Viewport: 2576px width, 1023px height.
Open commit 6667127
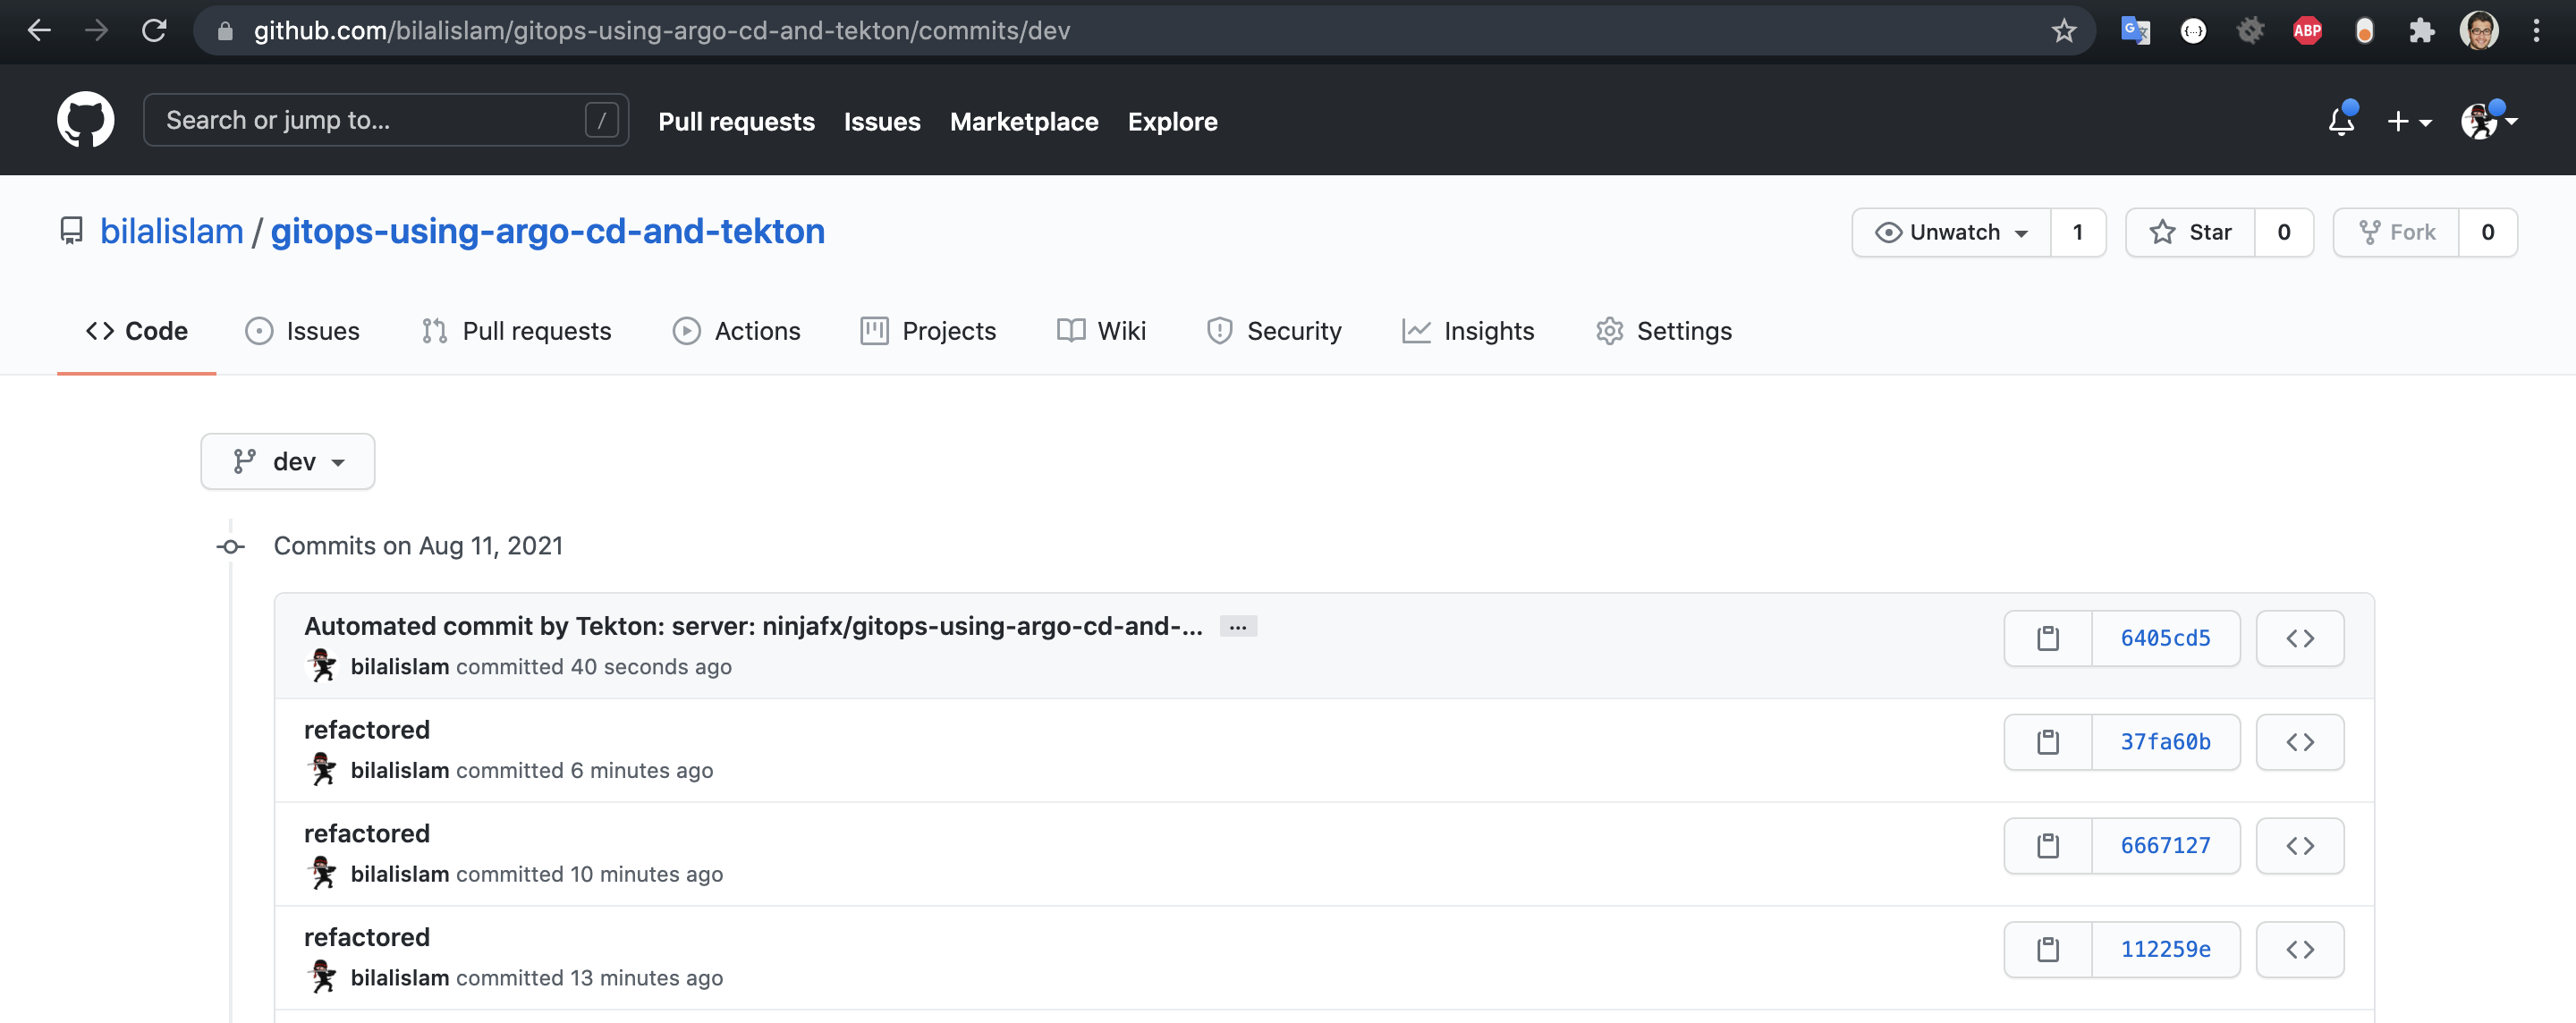coord(2166,846)
